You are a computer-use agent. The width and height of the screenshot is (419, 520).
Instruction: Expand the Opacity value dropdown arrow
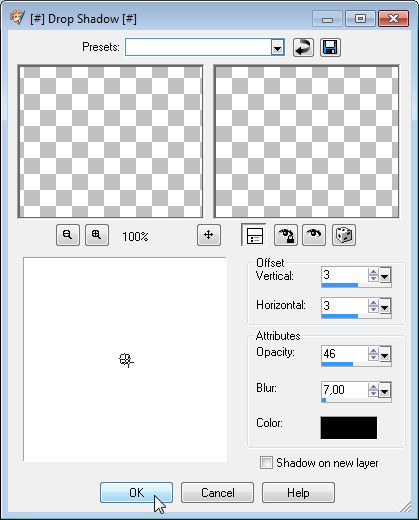[385, 355]
